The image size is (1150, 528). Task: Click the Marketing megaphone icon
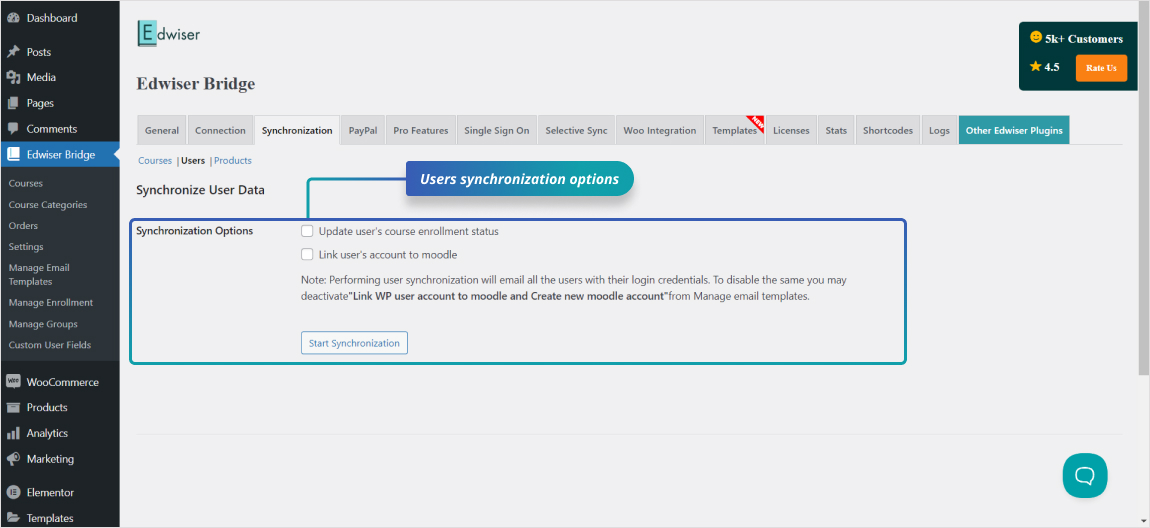(x=12, y=459)
